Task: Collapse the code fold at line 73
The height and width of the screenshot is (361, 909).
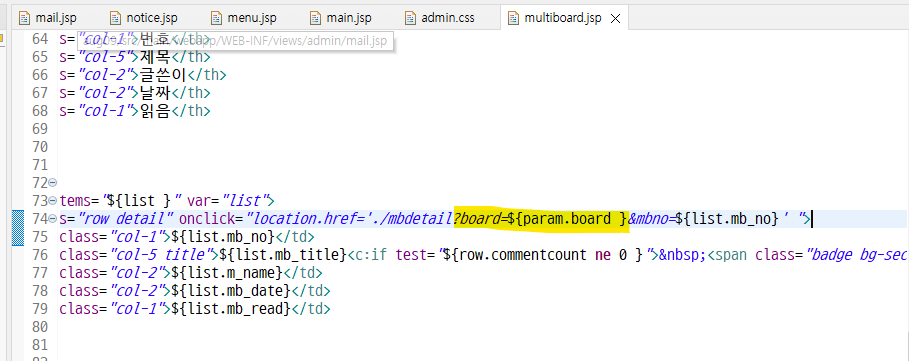Action: pos(53,201)
